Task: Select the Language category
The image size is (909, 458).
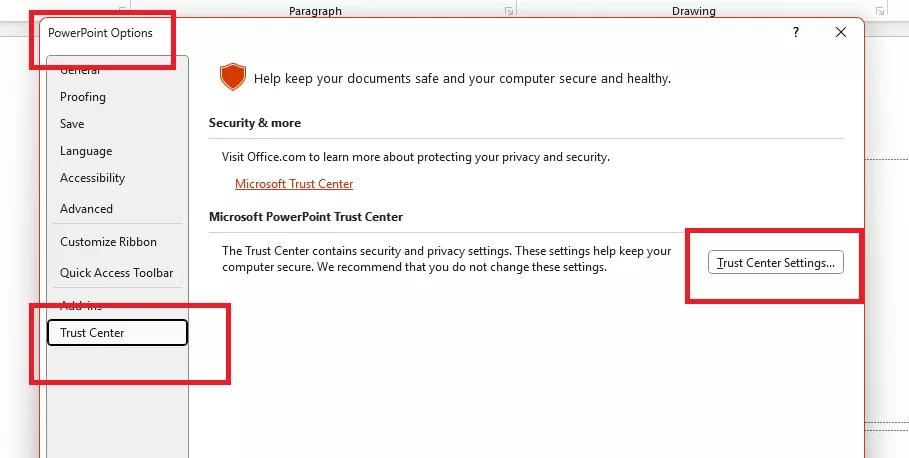Action: pyautogui.click(x=86, y=151)
